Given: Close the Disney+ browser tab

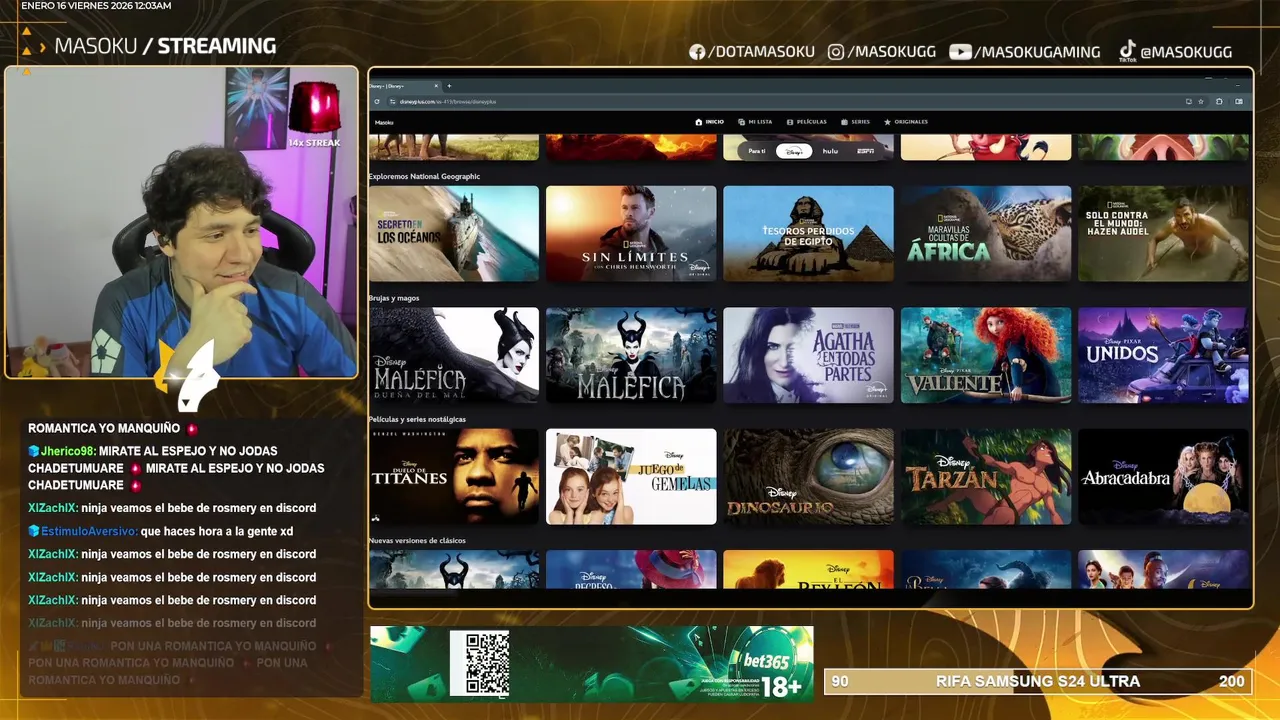Looking at the screenshot, I should coord(436,86).
